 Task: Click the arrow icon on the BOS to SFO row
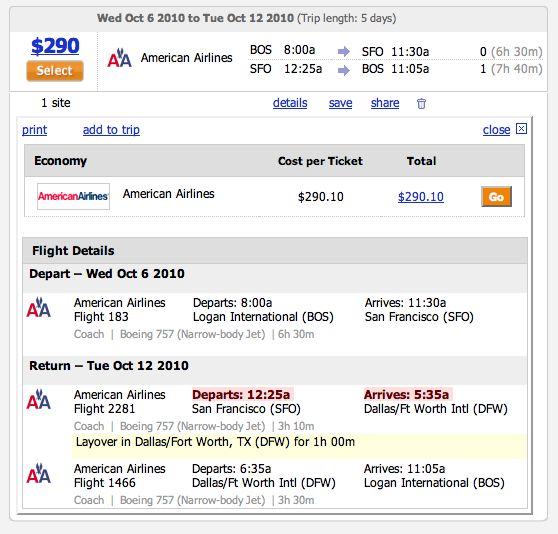pos(344,52)
